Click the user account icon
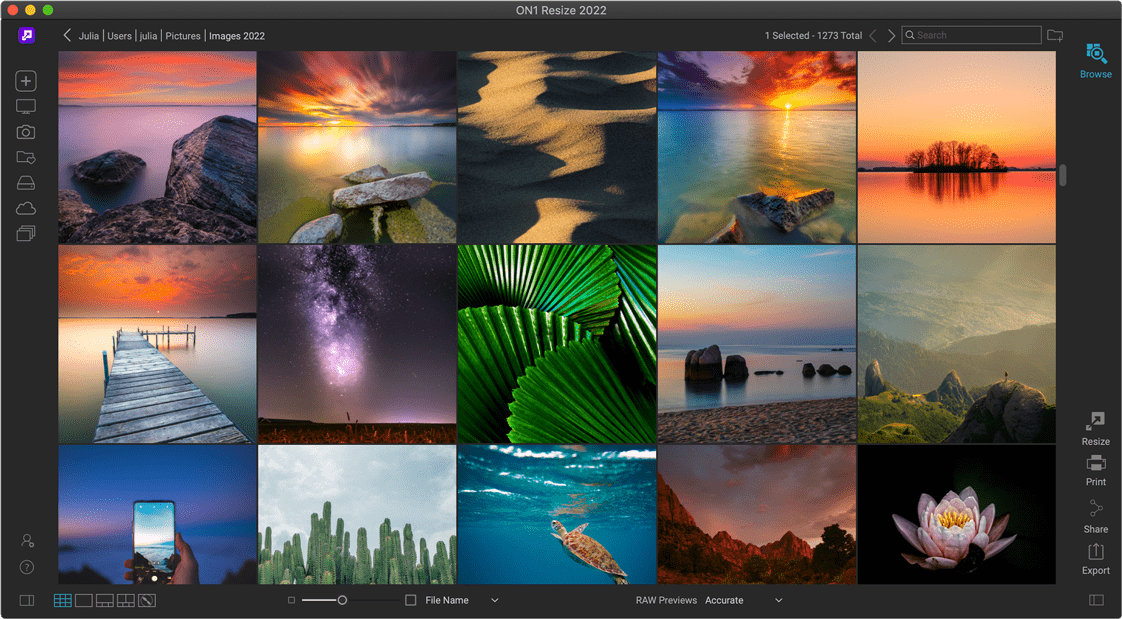 (27, 540)
